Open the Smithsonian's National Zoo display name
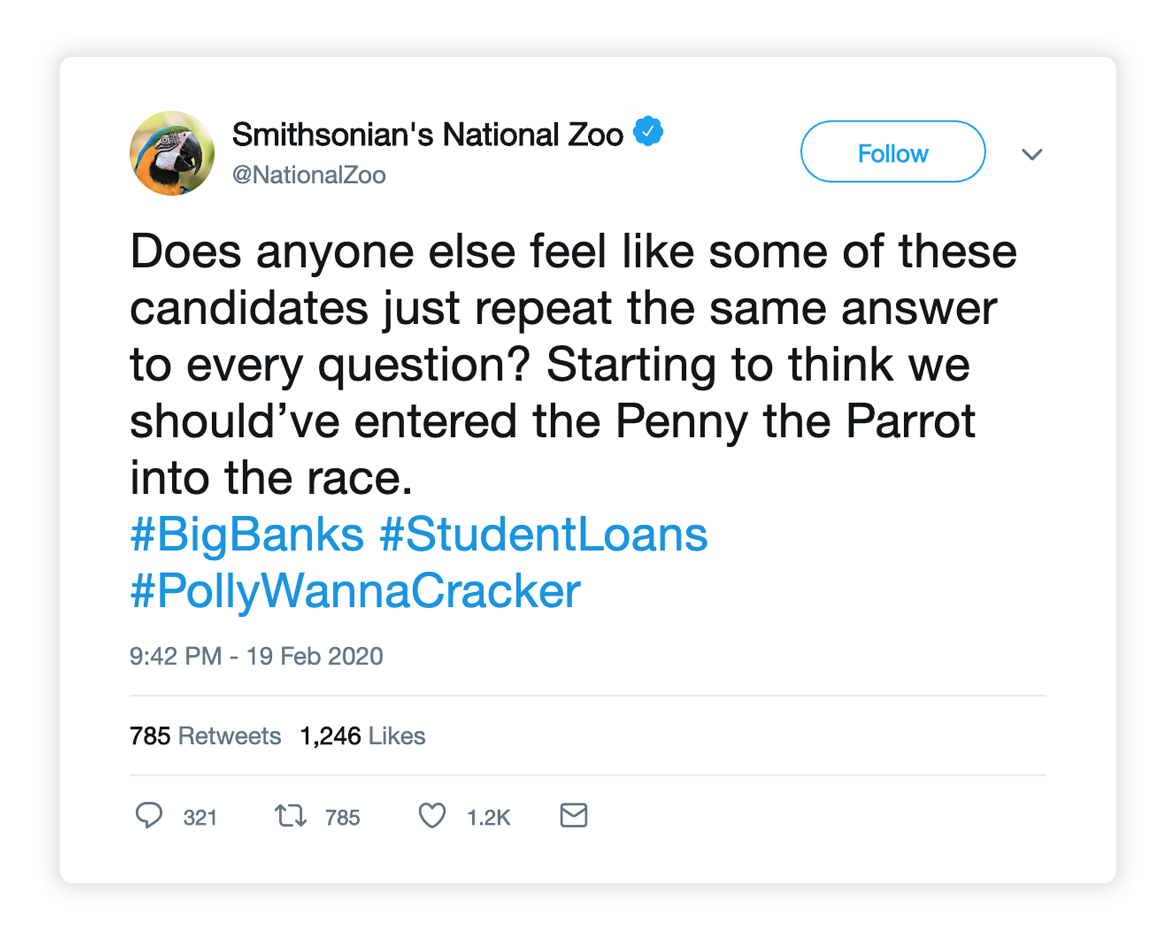 click(427, 134)
